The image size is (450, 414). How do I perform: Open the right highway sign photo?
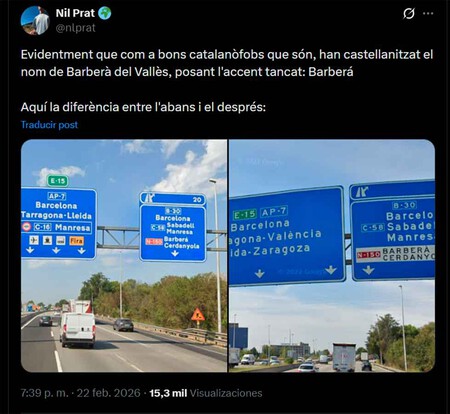click(x=332, y=256)
